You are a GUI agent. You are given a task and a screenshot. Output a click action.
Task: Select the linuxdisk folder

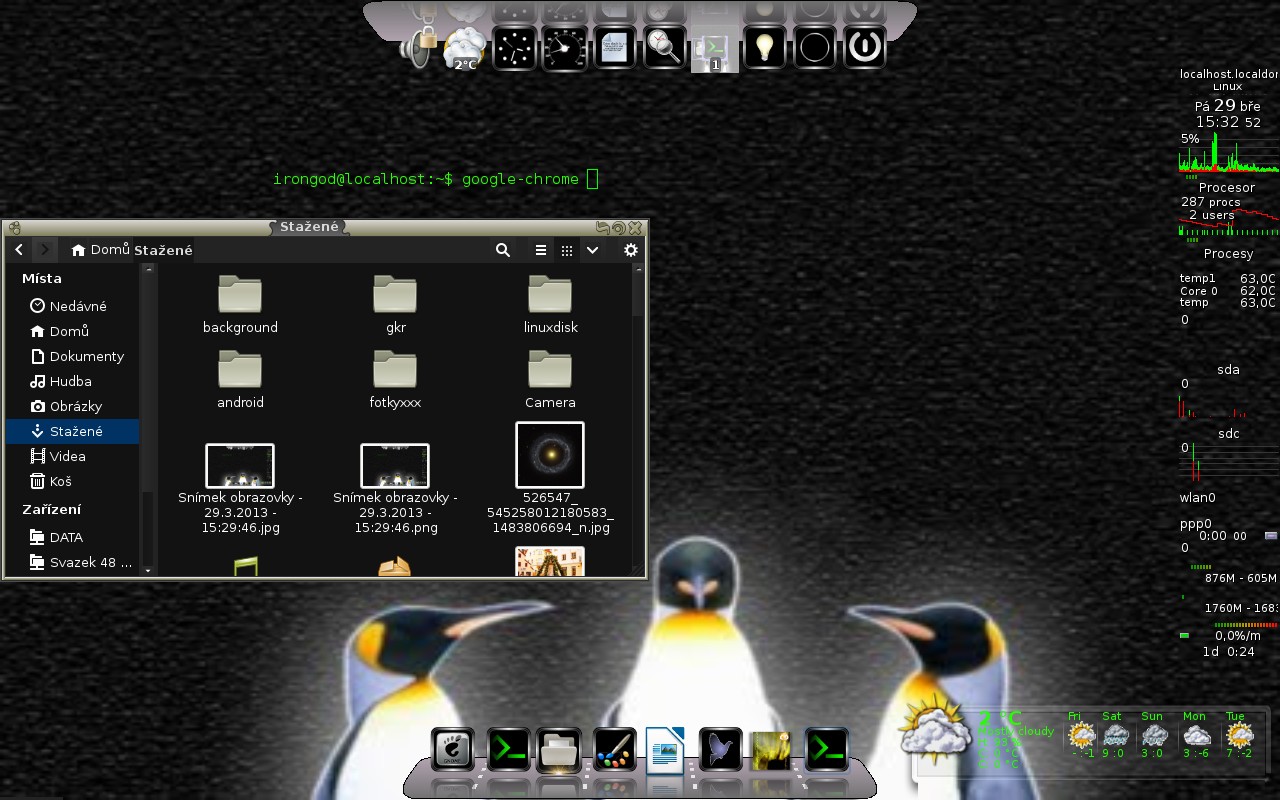(550, 305)
